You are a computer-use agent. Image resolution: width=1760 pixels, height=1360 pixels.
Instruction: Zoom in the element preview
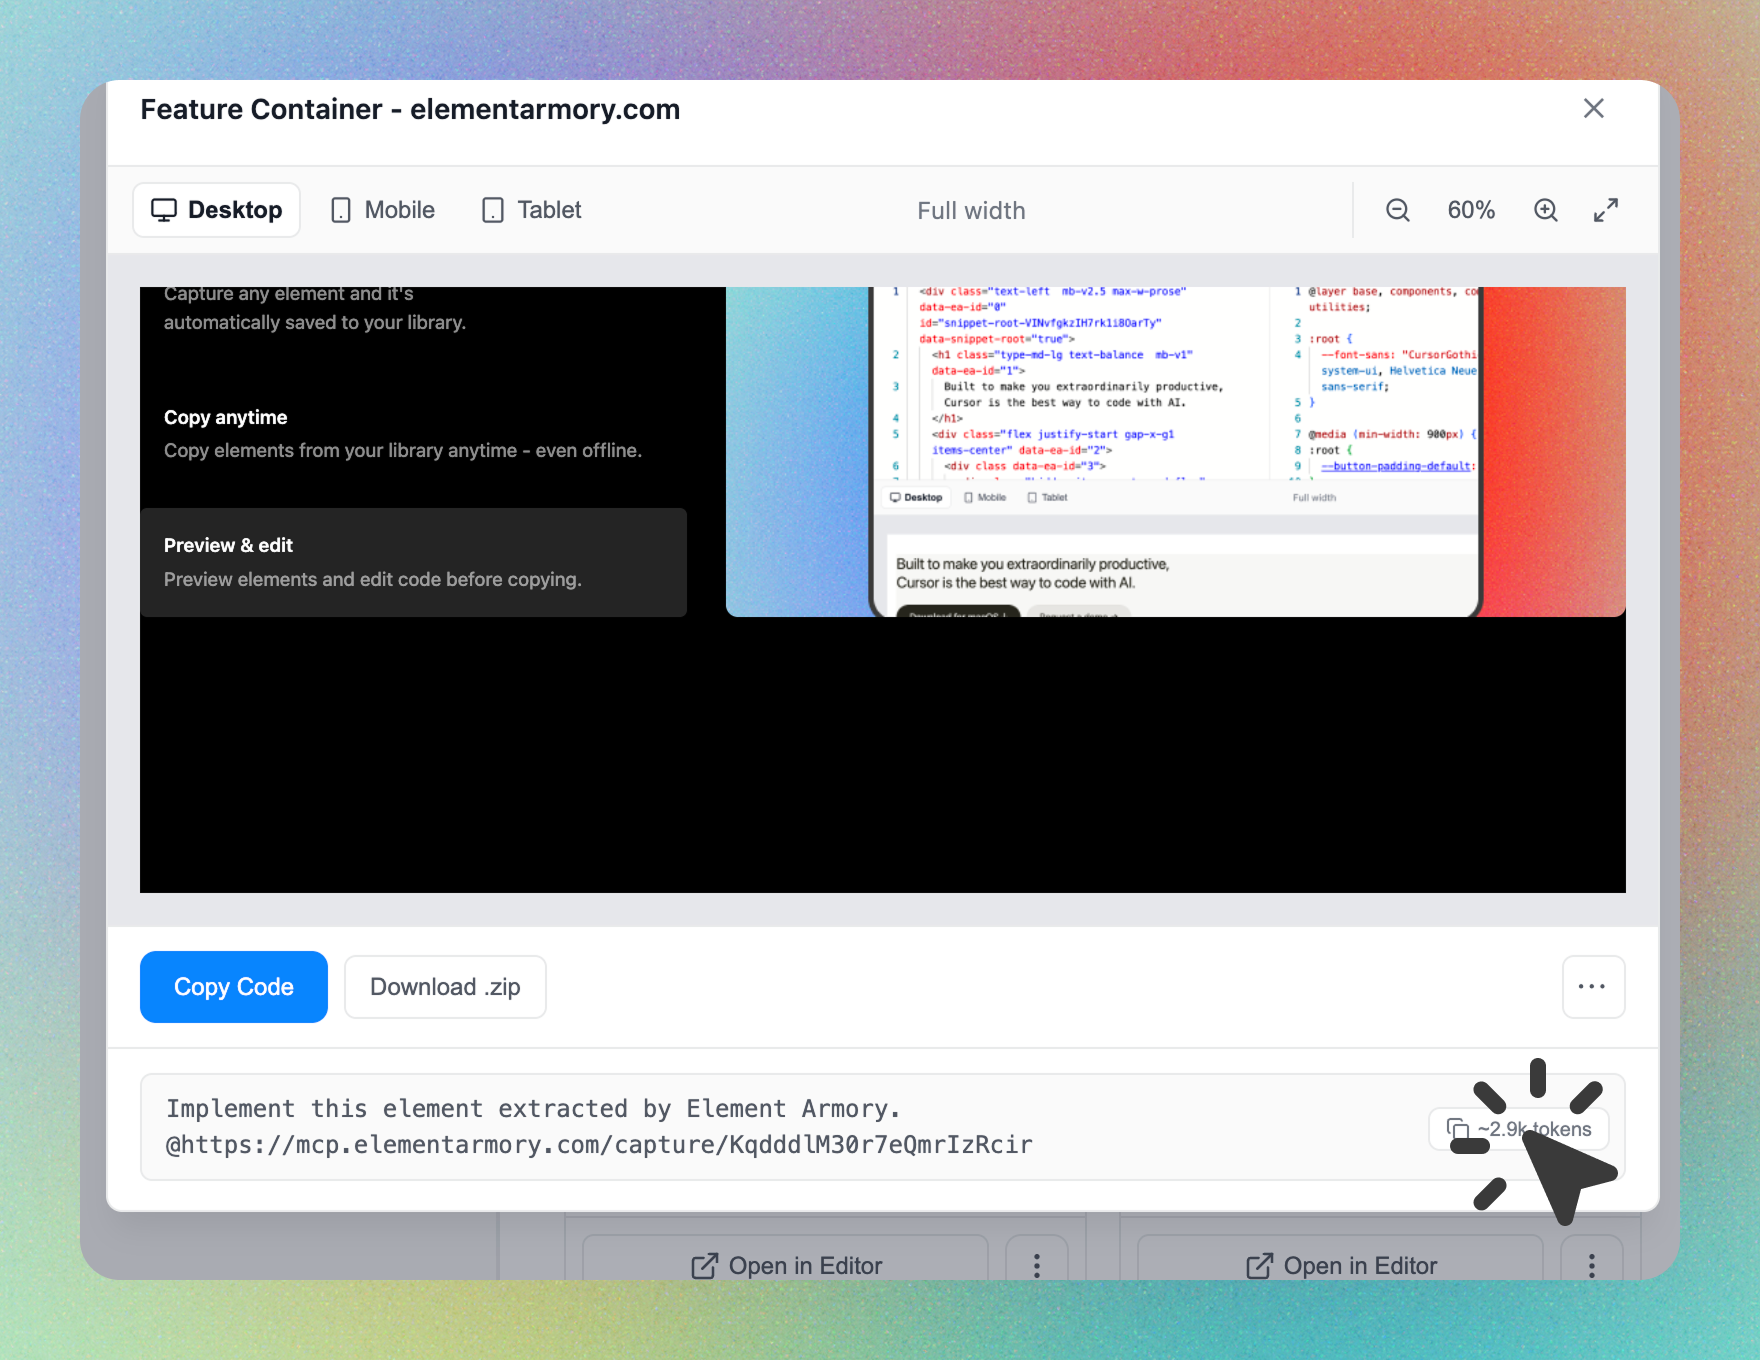tap(1546, 210)
